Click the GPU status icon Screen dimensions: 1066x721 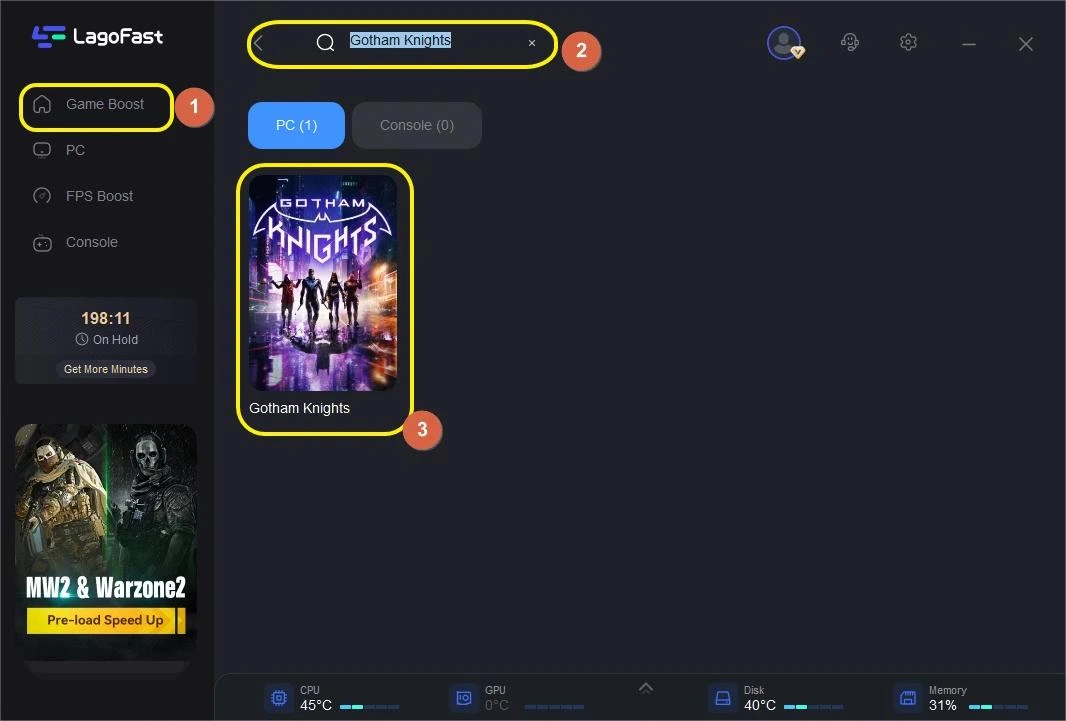click(464, 697)
